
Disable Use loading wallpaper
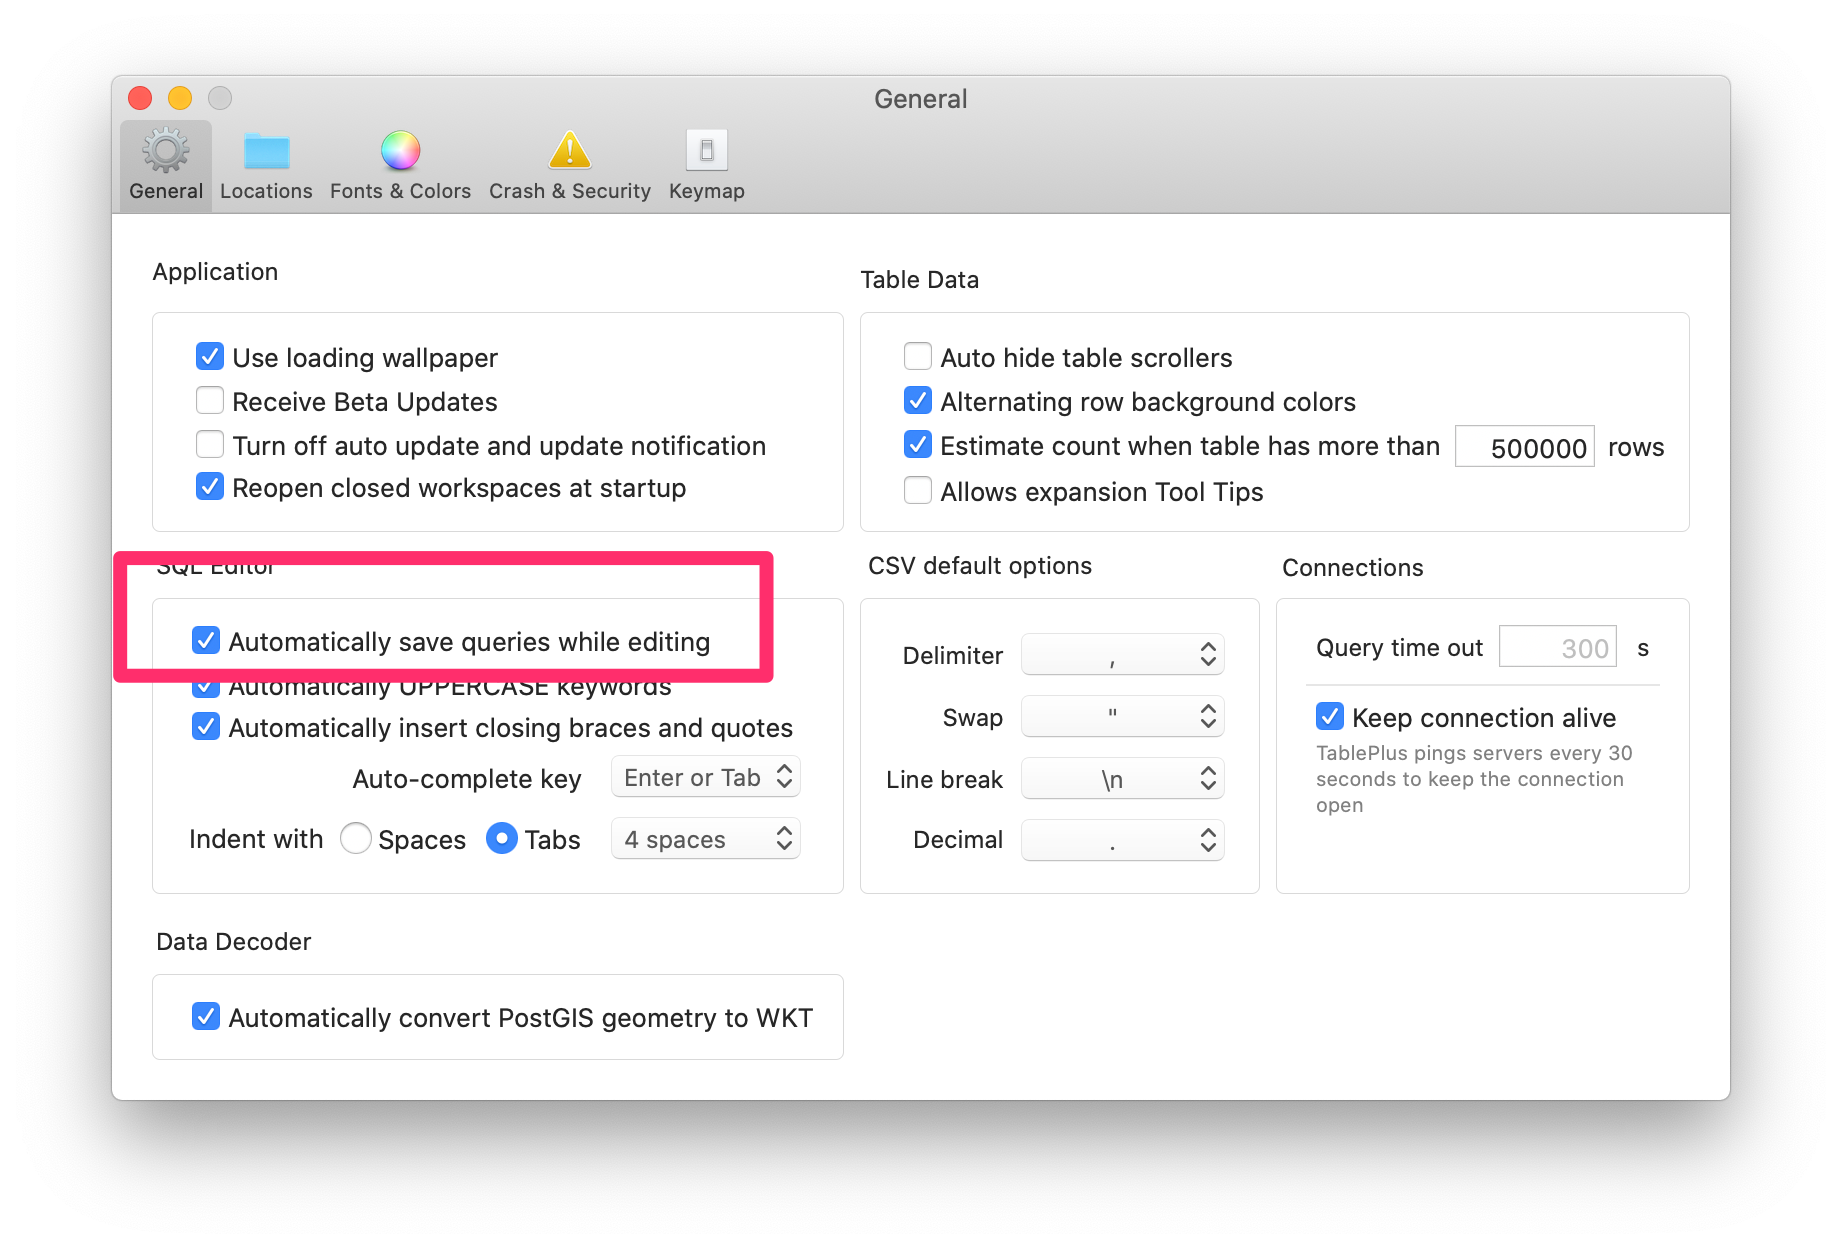click(210, 356)
